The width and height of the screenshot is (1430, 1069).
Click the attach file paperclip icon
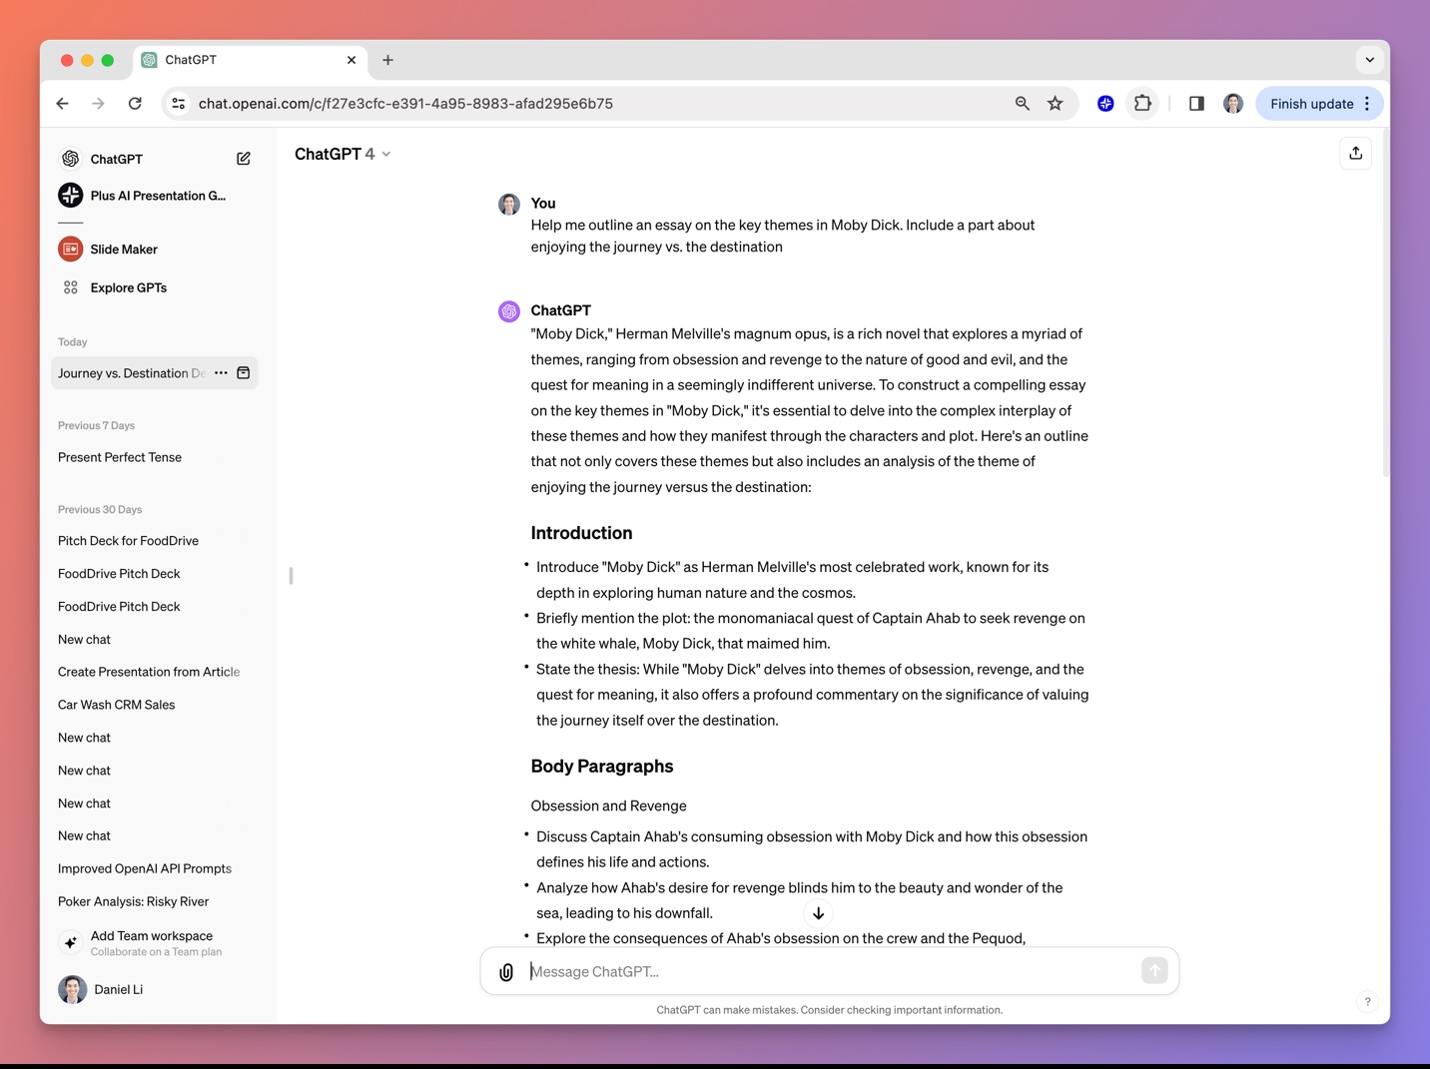[507, 972]
